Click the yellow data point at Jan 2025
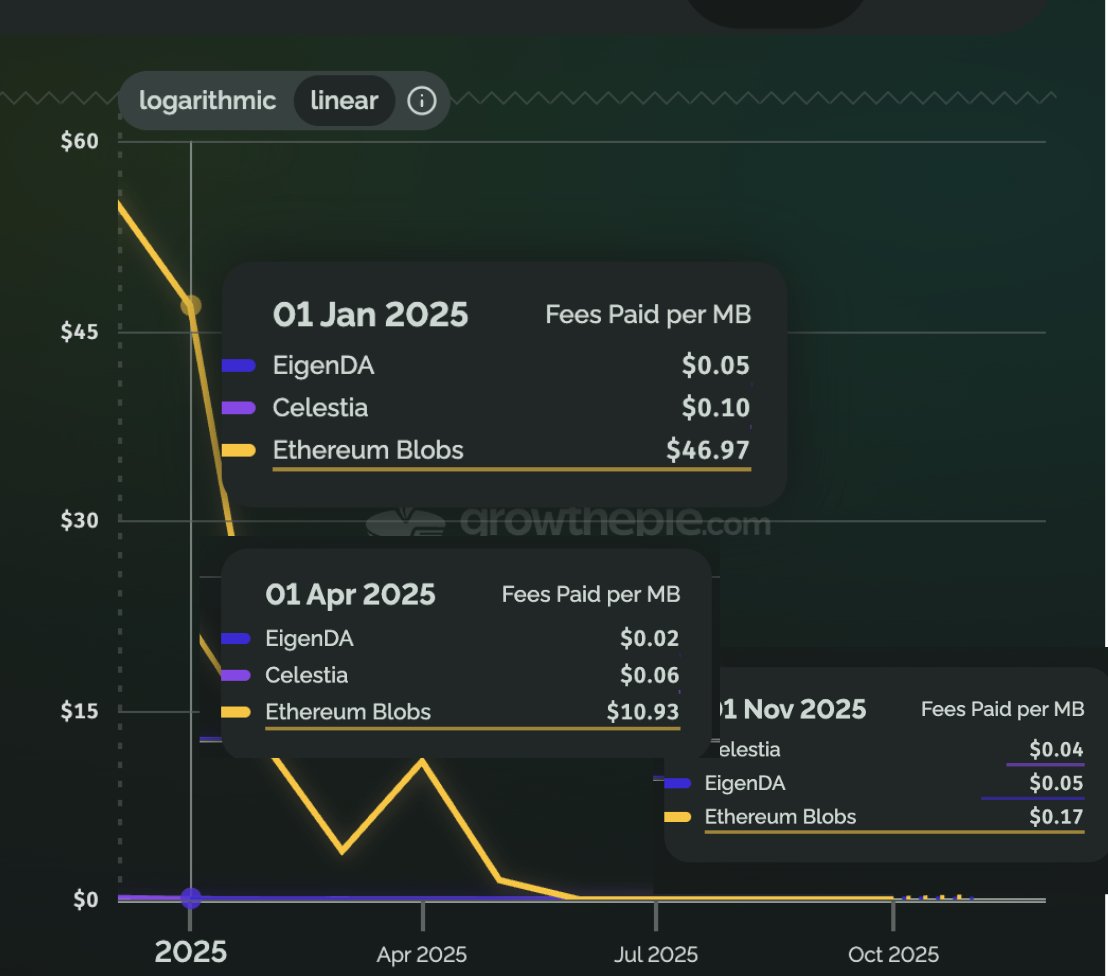The width and height of the screenshot is (1108, 976). pos(191,306)
